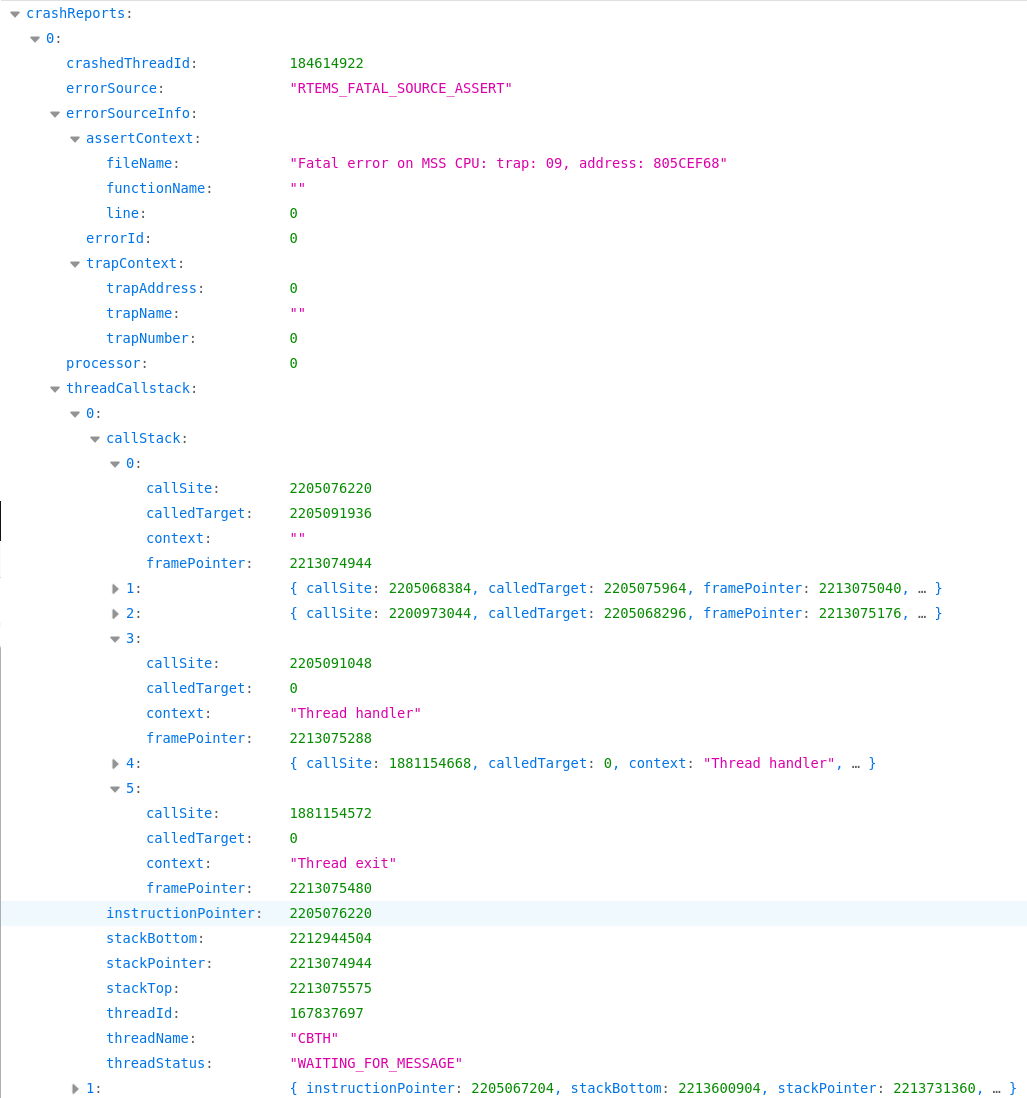
Task: Collapse the errorSourceInfo node
Action: [55, 114]
